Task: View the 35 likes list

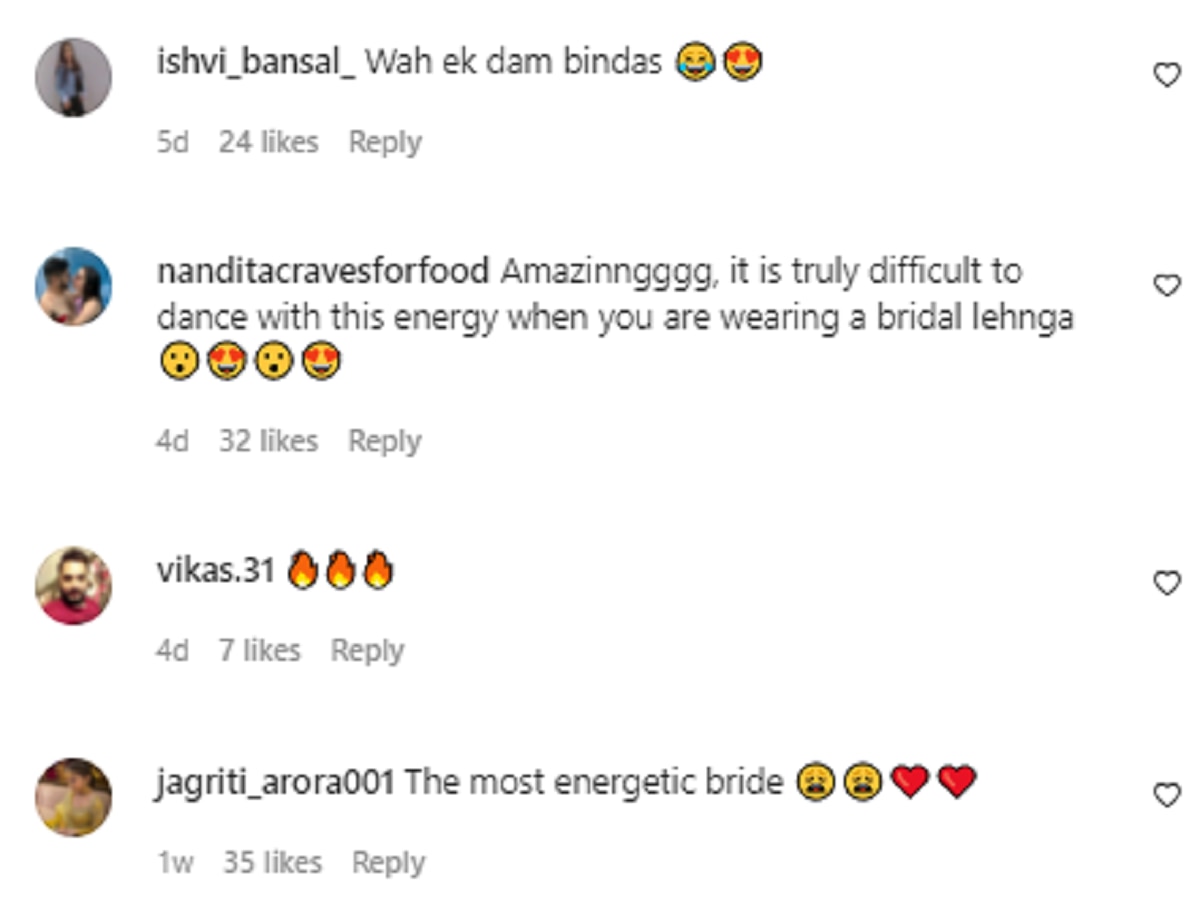Action: (x=272, y=862)
